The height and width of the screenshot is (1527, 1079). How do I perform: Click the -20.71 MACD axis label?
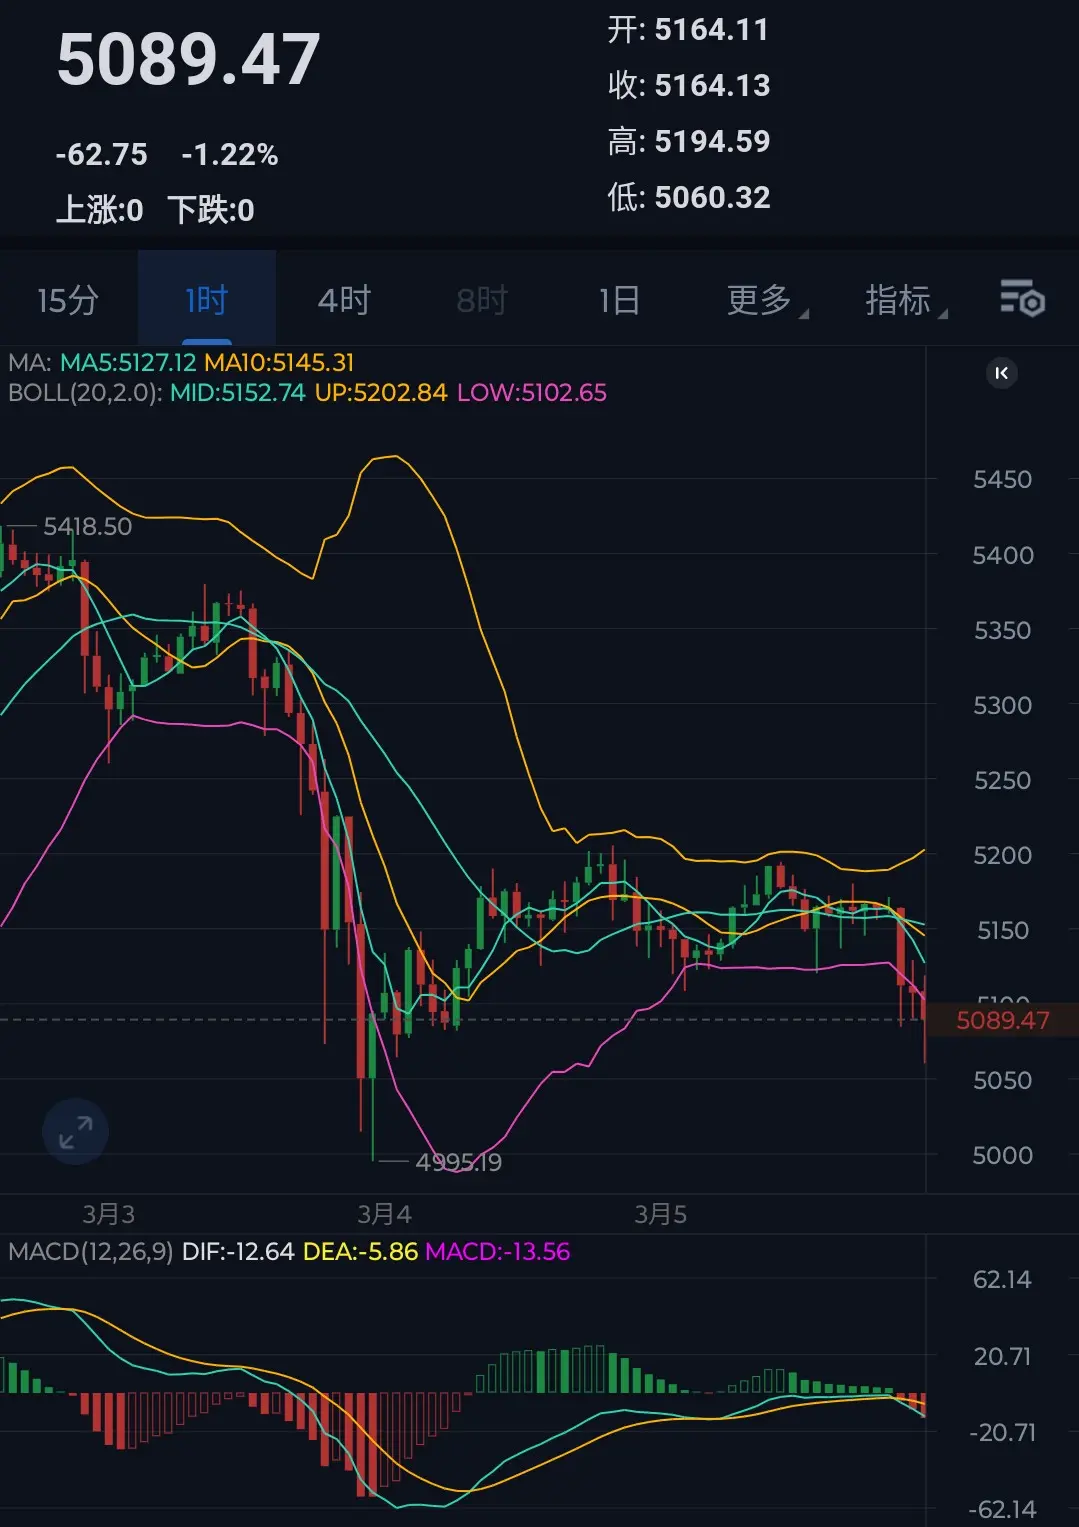pyautogui.click(x=1002, y=1433)
